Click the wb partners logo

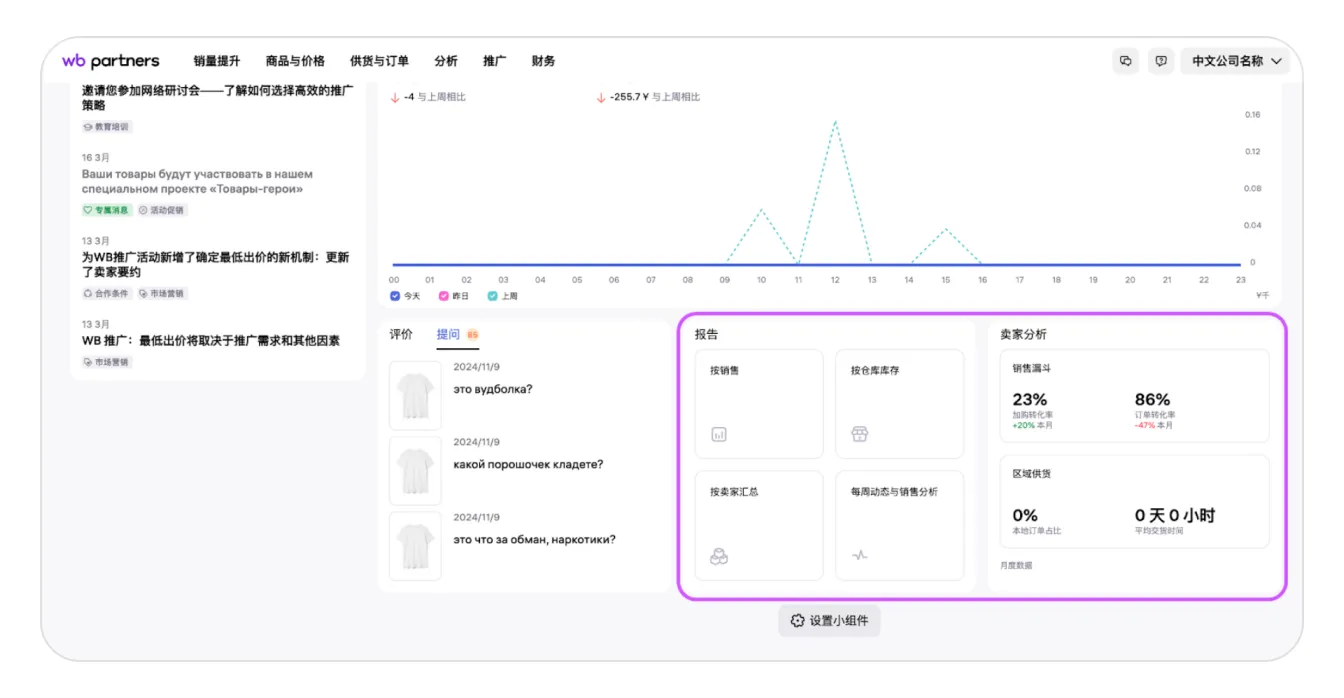[110, 61]
